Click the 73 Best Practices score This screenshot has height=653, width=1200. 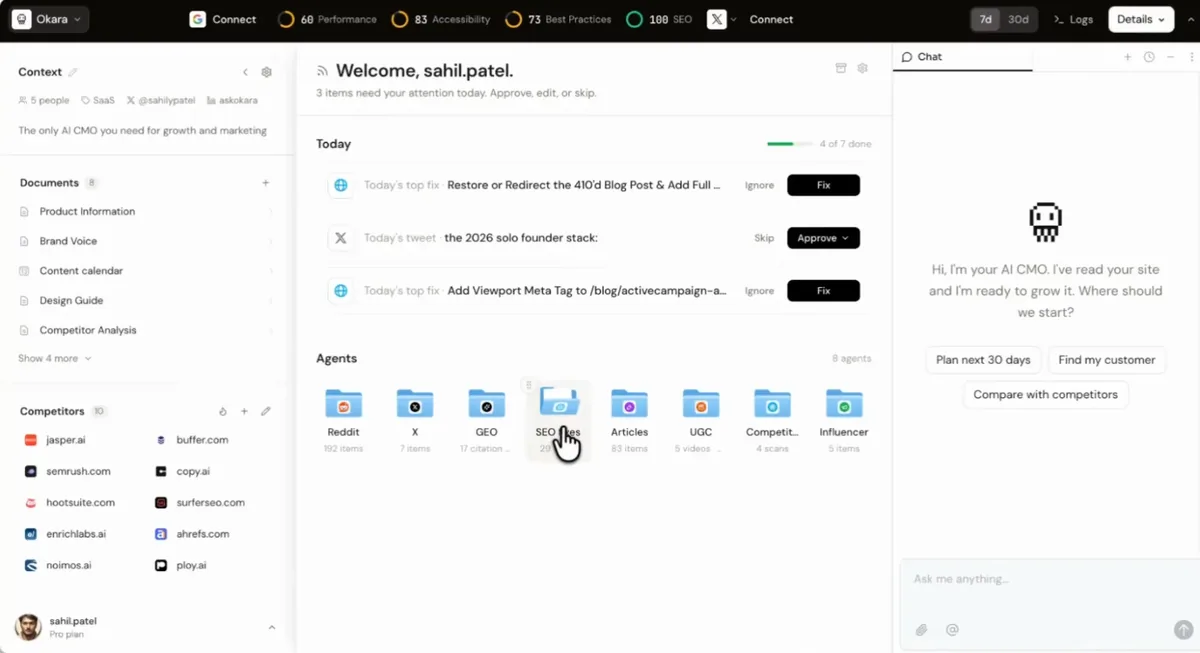[558, 19]
